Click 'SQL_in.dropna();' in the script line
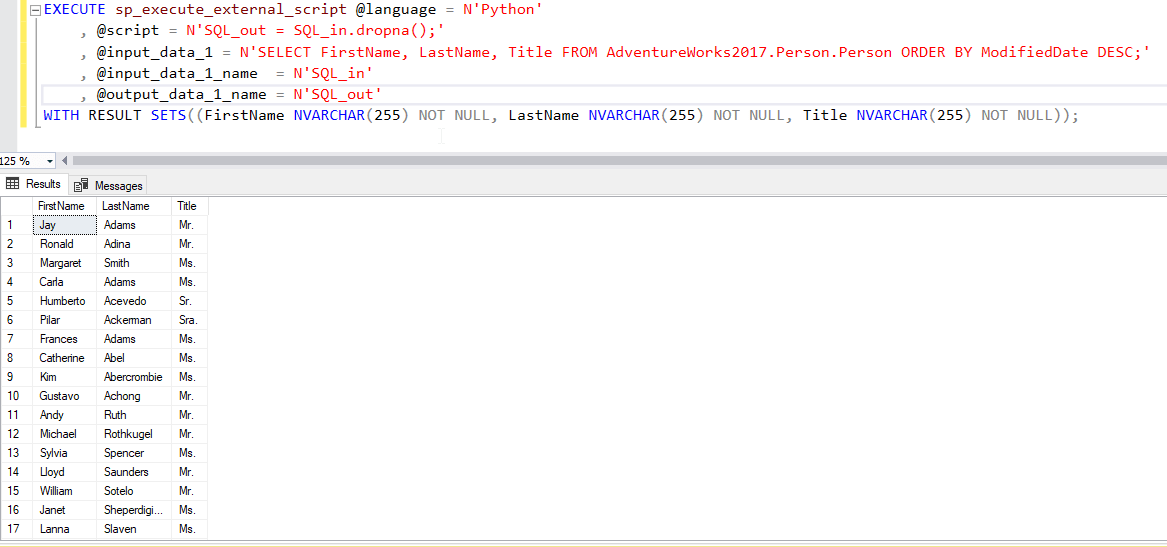The width and height of the screenshot is (1167, 547). point(365,32)
